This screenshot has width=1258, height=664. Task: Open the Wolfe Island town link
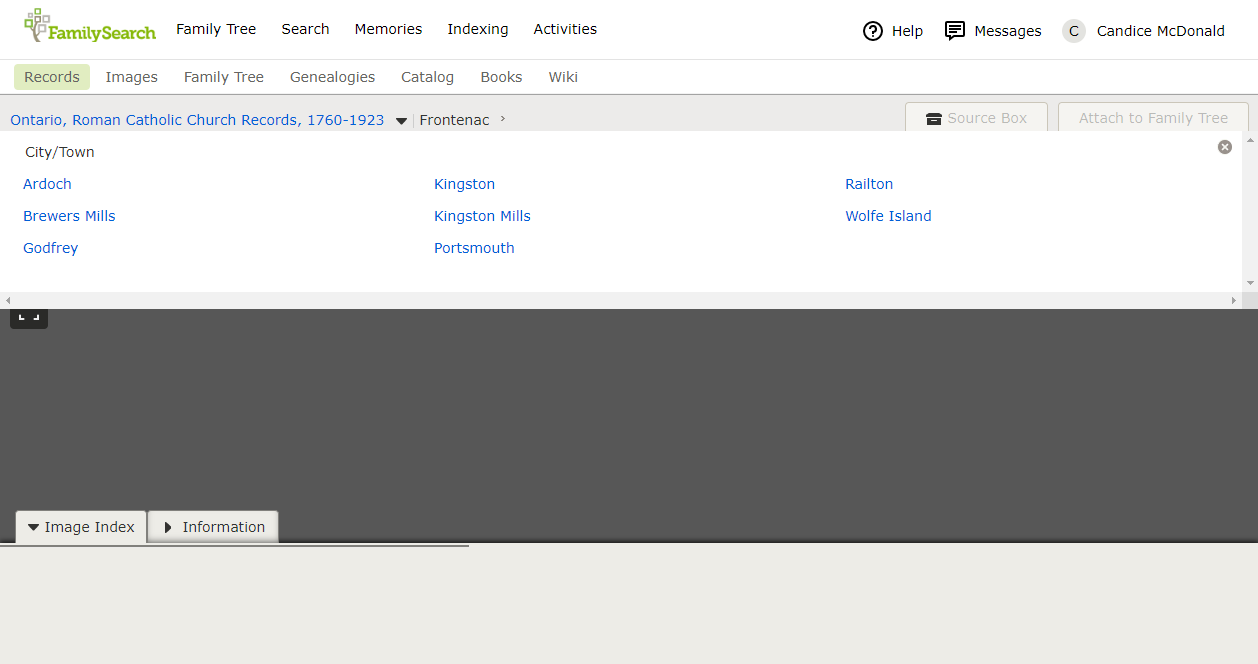[x=888, y=216]
